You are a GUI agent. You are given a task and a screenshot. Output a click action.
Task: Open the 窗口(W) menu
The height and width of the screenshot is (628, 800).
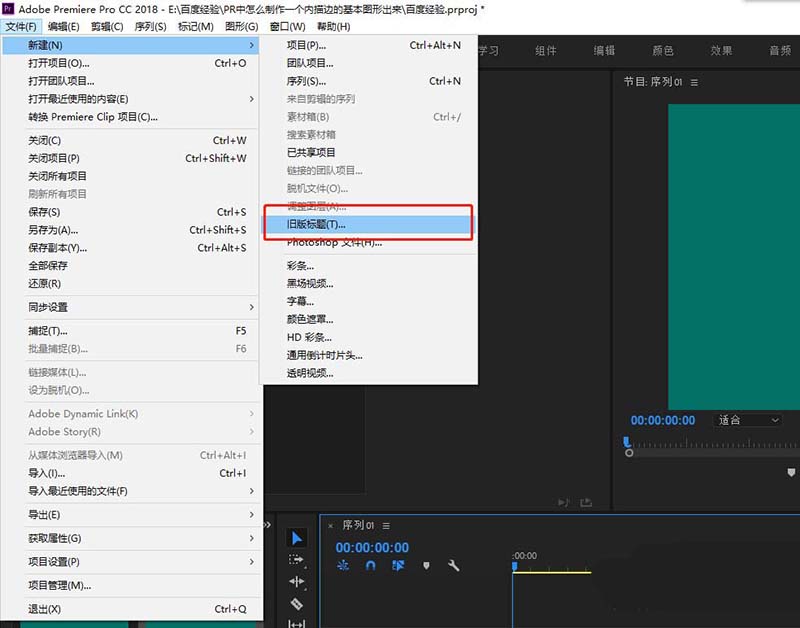[288, 27]
